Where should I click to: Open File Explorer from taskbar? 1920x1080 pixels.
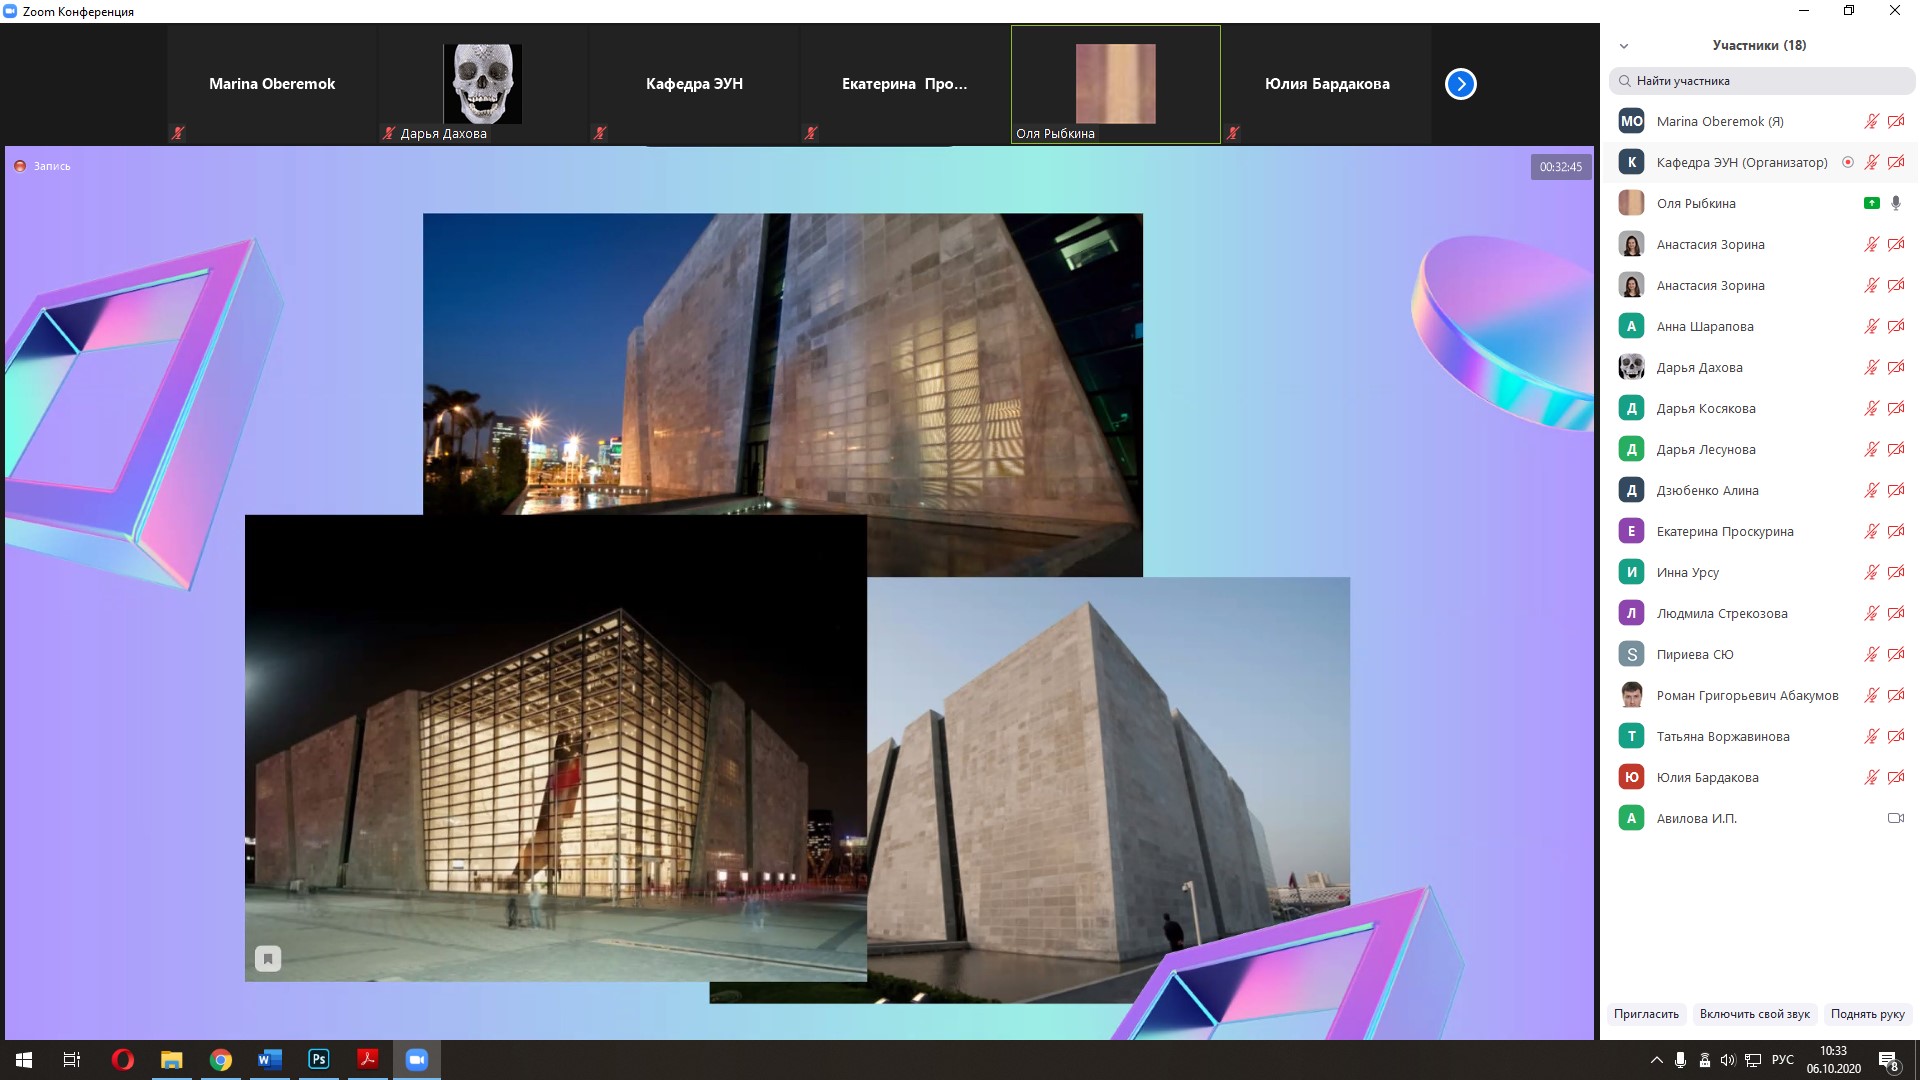click(171, 1060)
